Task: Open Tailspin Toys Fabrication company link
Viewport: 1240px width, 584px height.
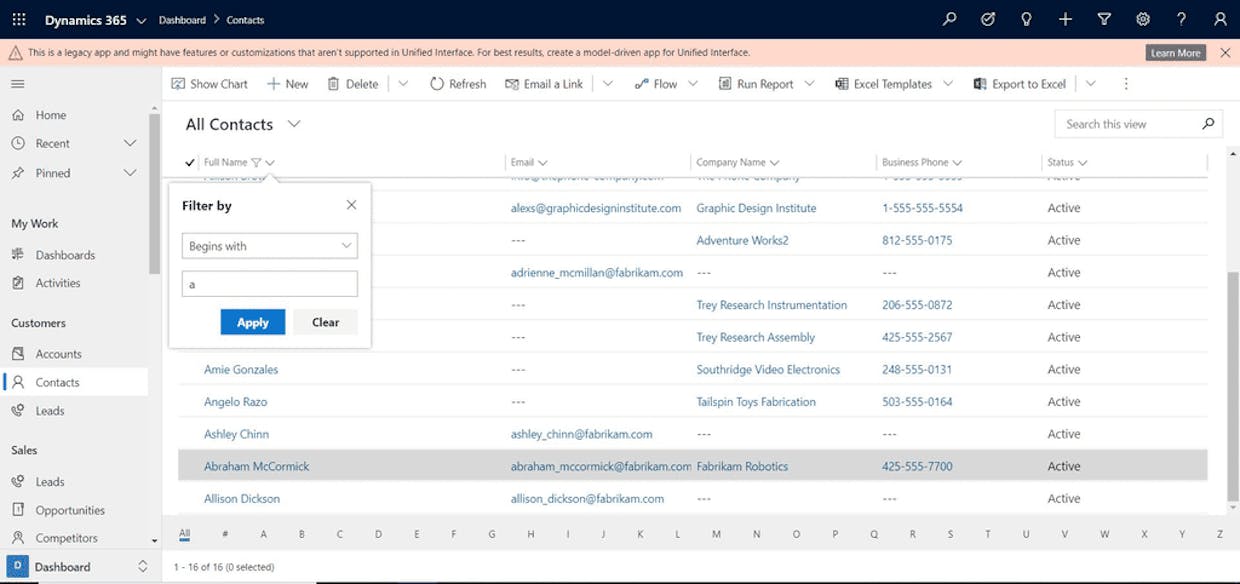Action: [x=756, y=402]
